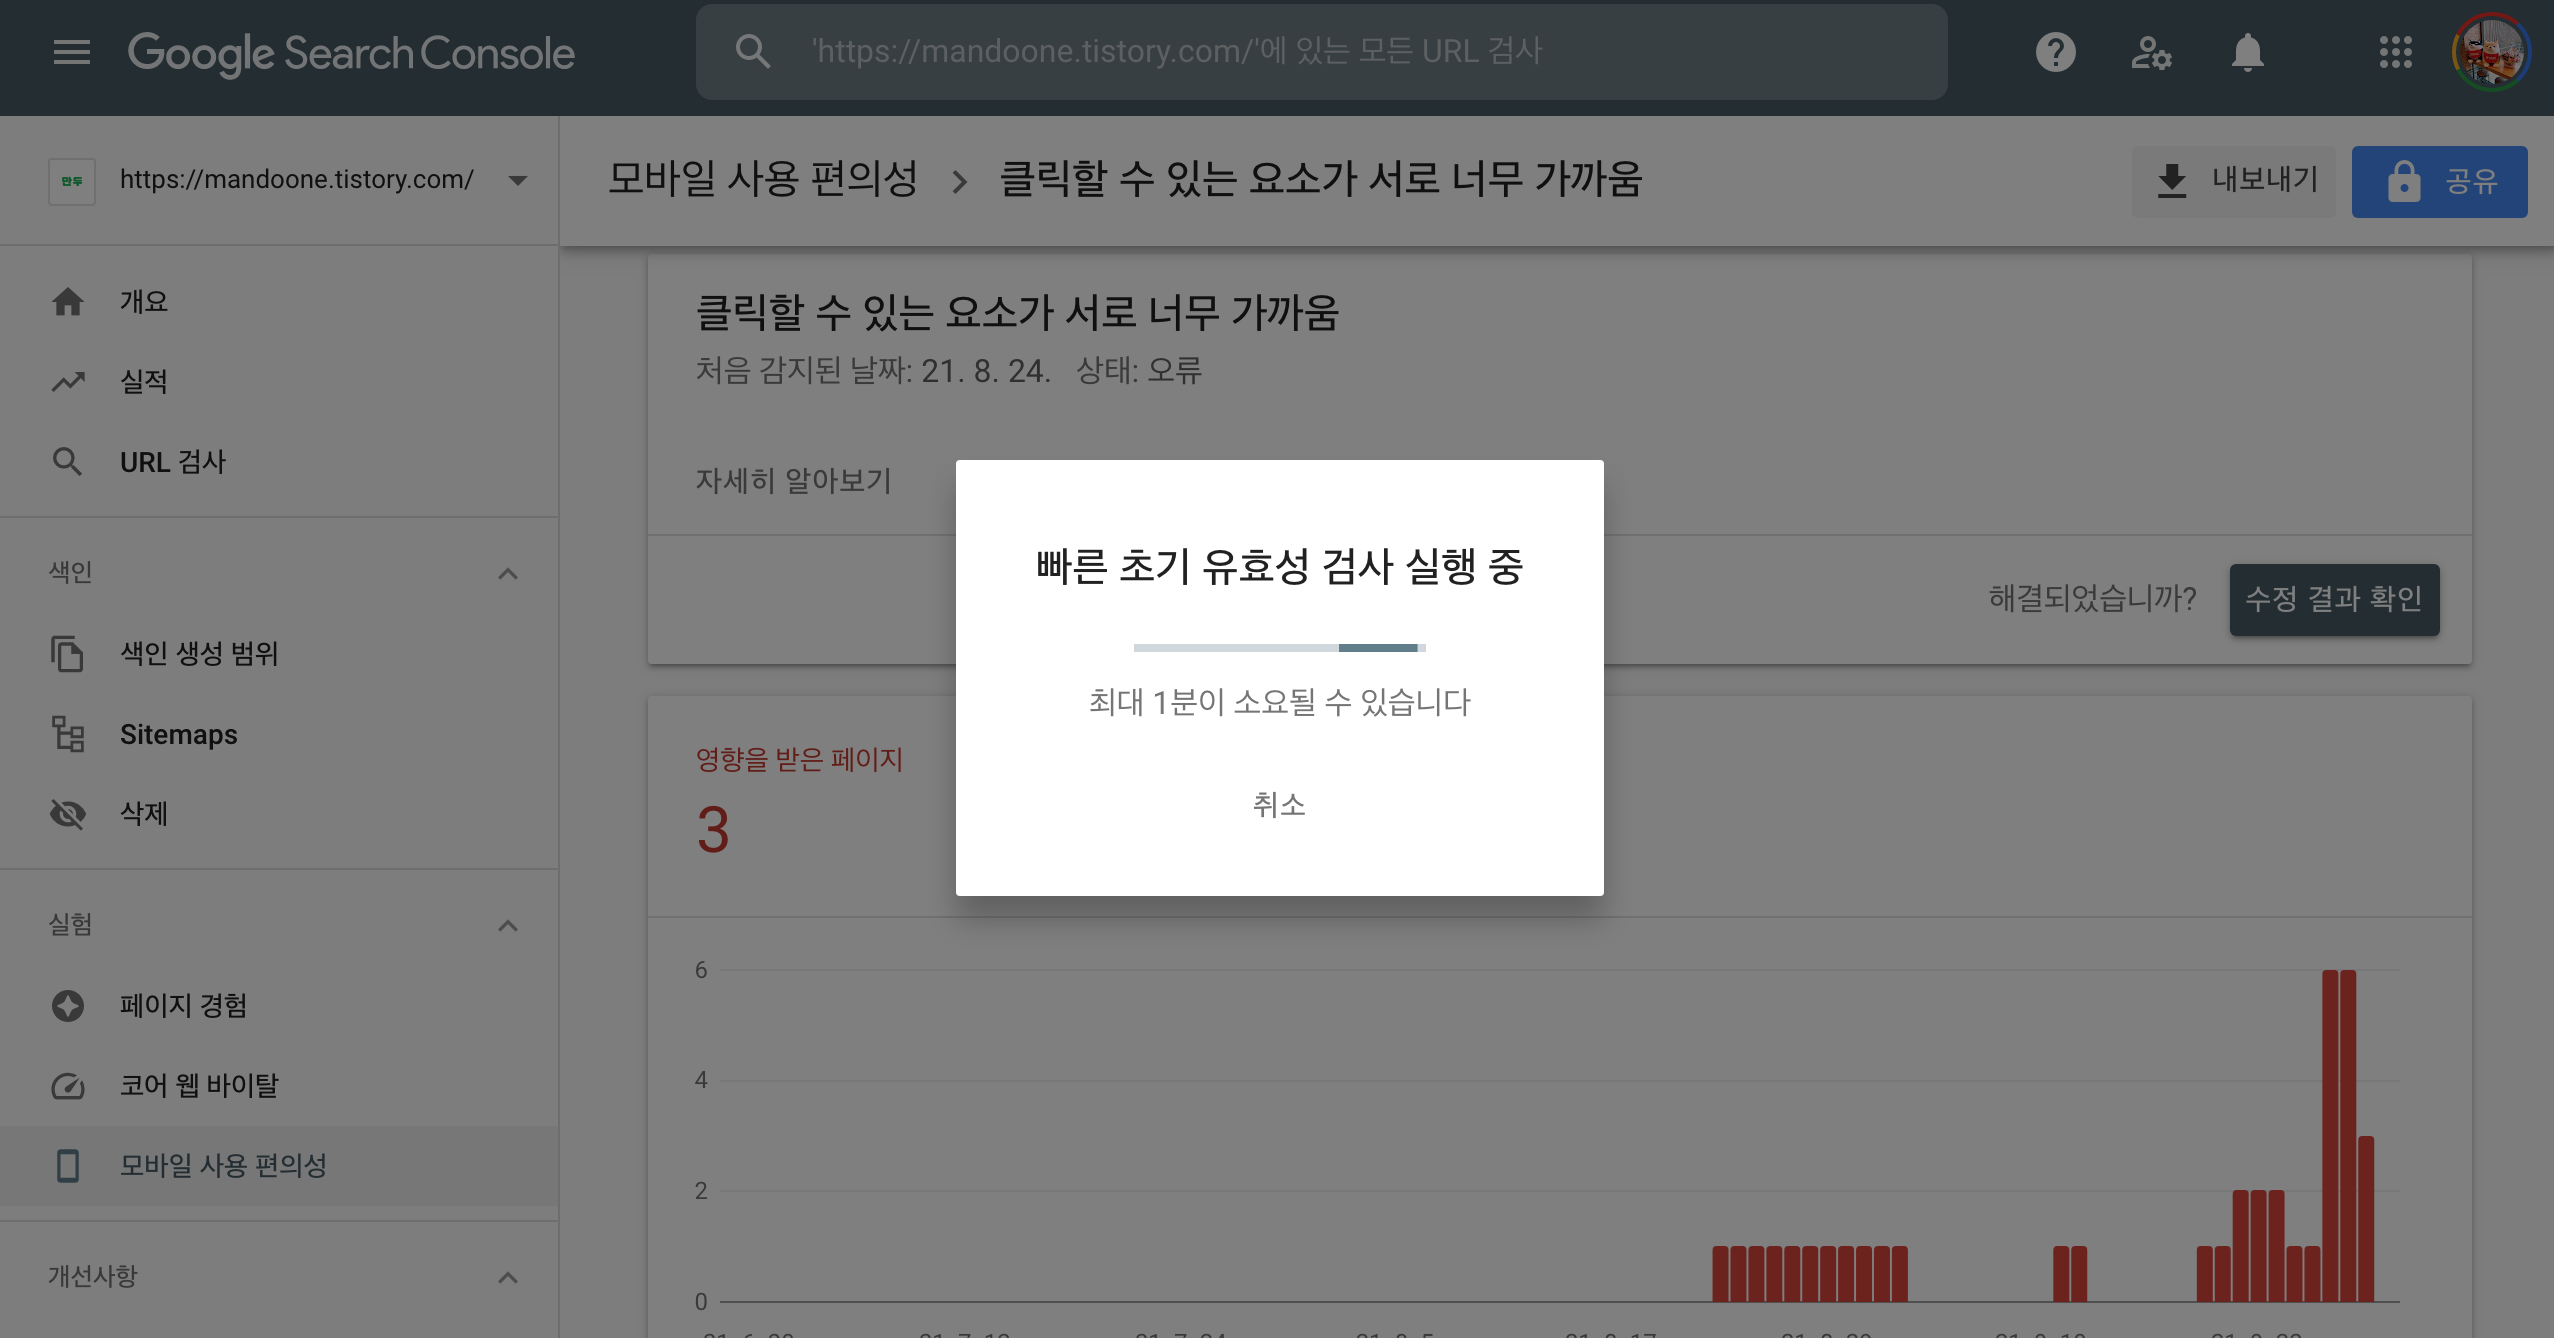
Task: Focus the URL inspection search field
Action: pyautogui.click(x=1320, y=51)
